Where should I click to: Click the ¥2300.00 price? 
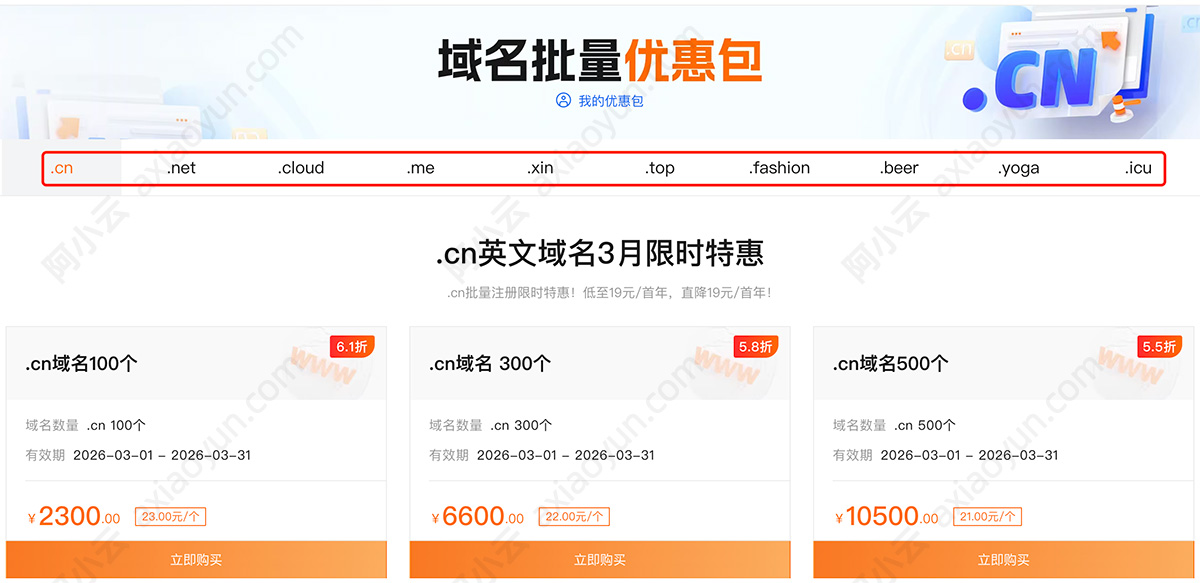(x=74, y=517)
